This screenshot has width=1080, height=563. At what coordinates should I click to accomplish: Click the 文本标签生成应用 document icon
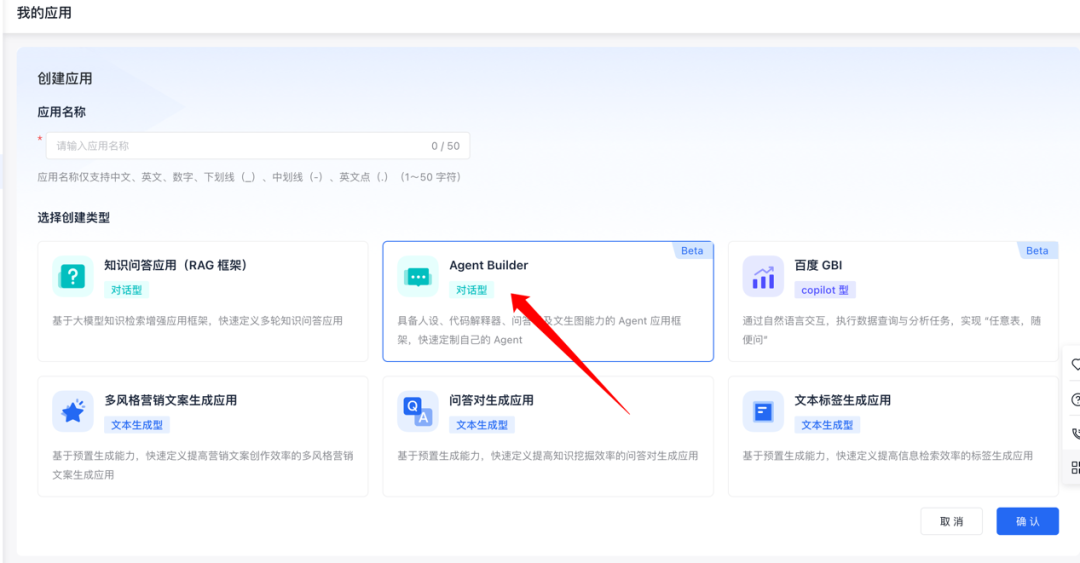(762, 411)
